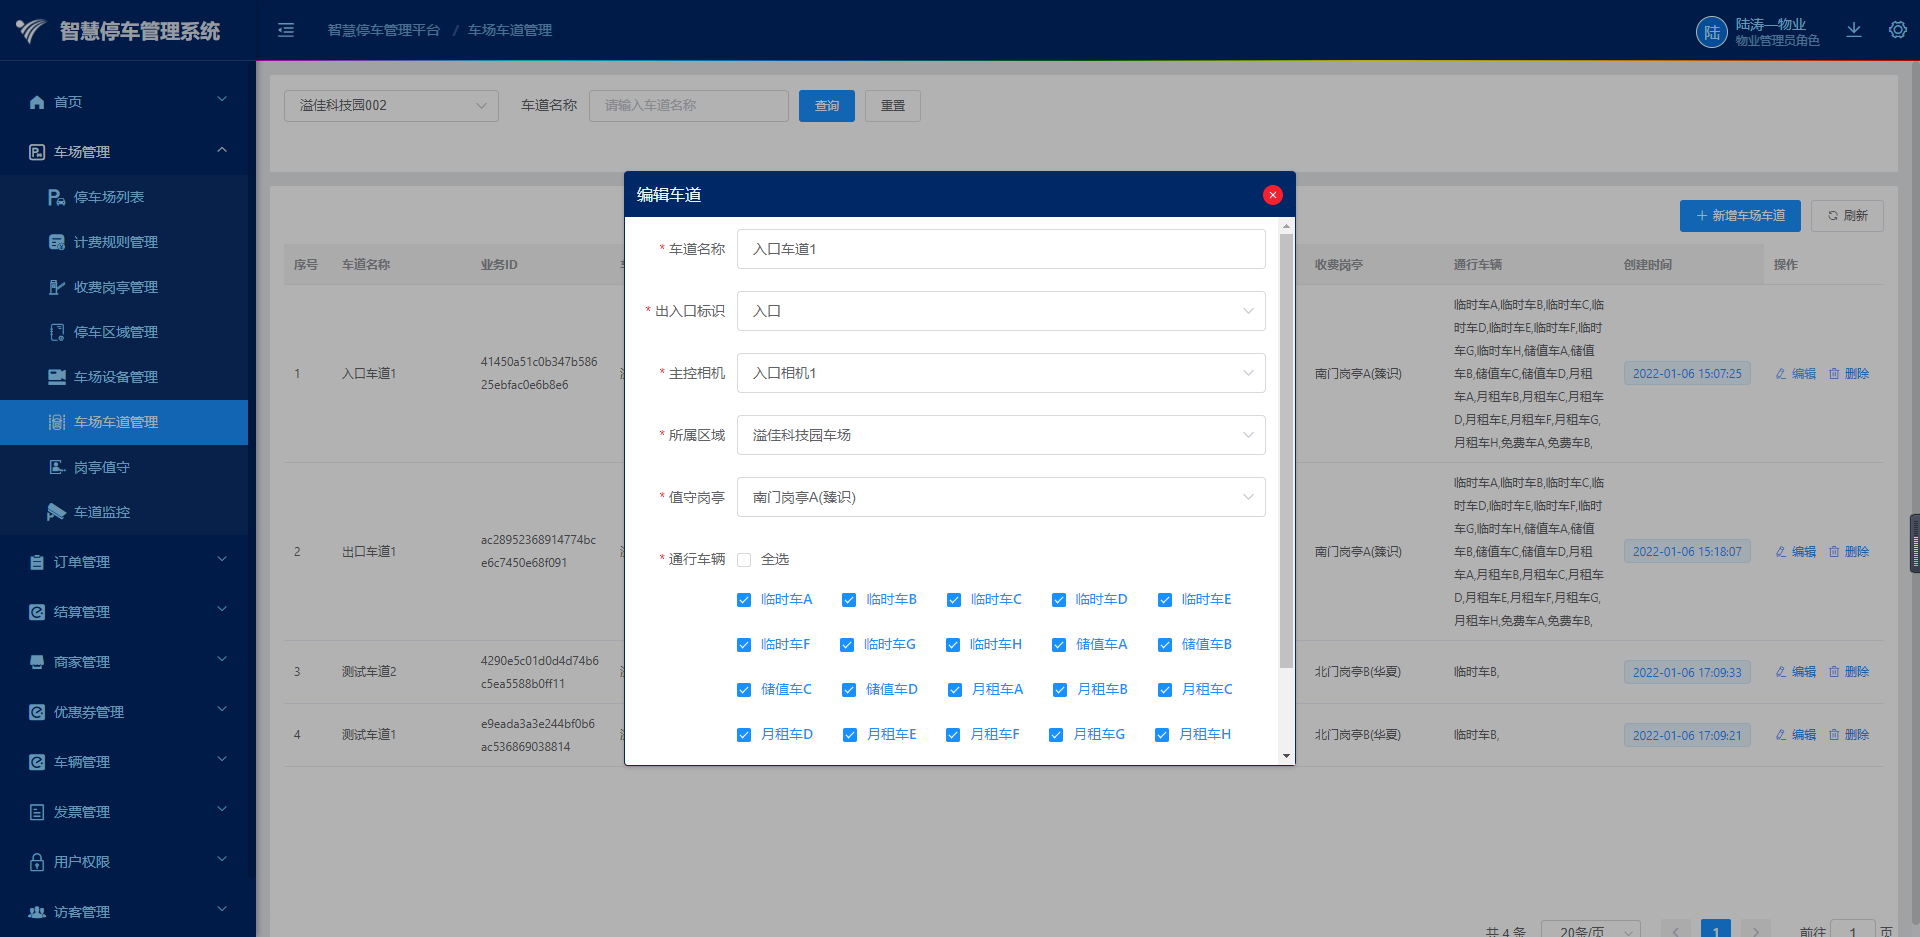Uncheck 临时车G checkbox
This screenshot has width=1920, height=937.
[847, 645]
